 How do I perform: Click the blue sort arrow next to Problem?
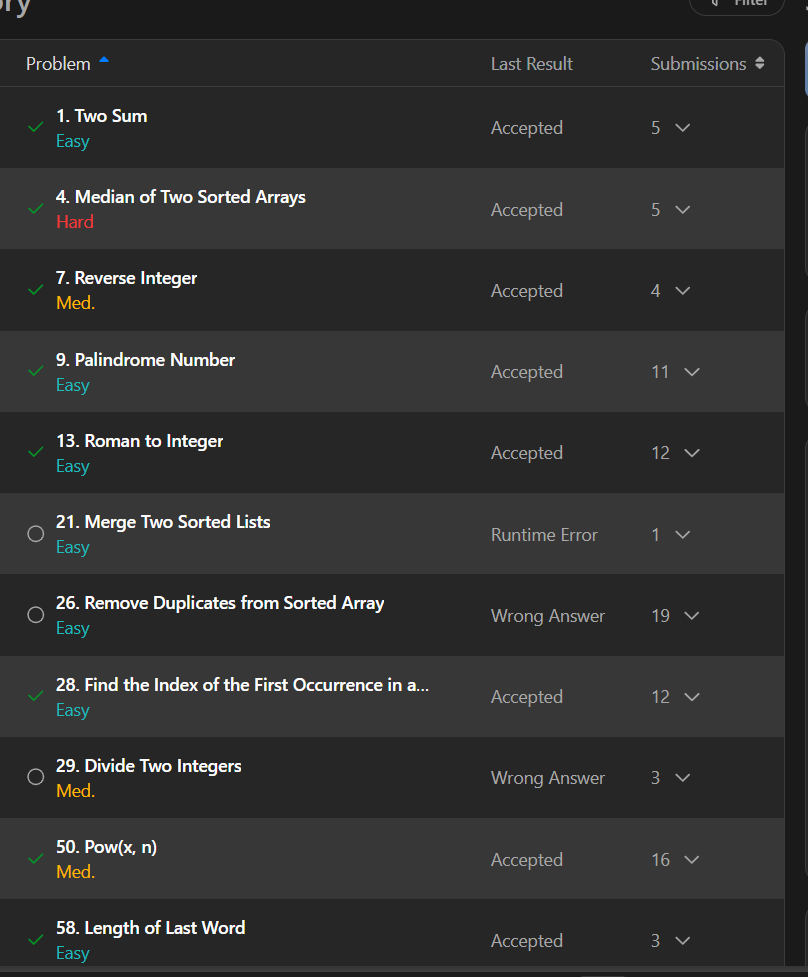104,60
